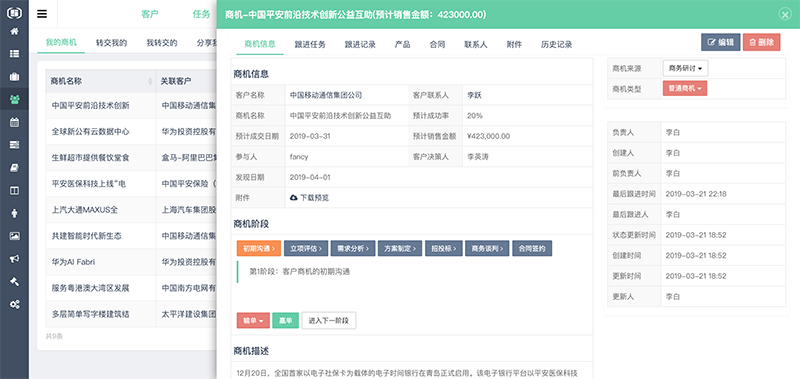This screenshot has width=800, height=379.
Task: Open the 华为AI Fabri row
Action: [x=73, y=262]
